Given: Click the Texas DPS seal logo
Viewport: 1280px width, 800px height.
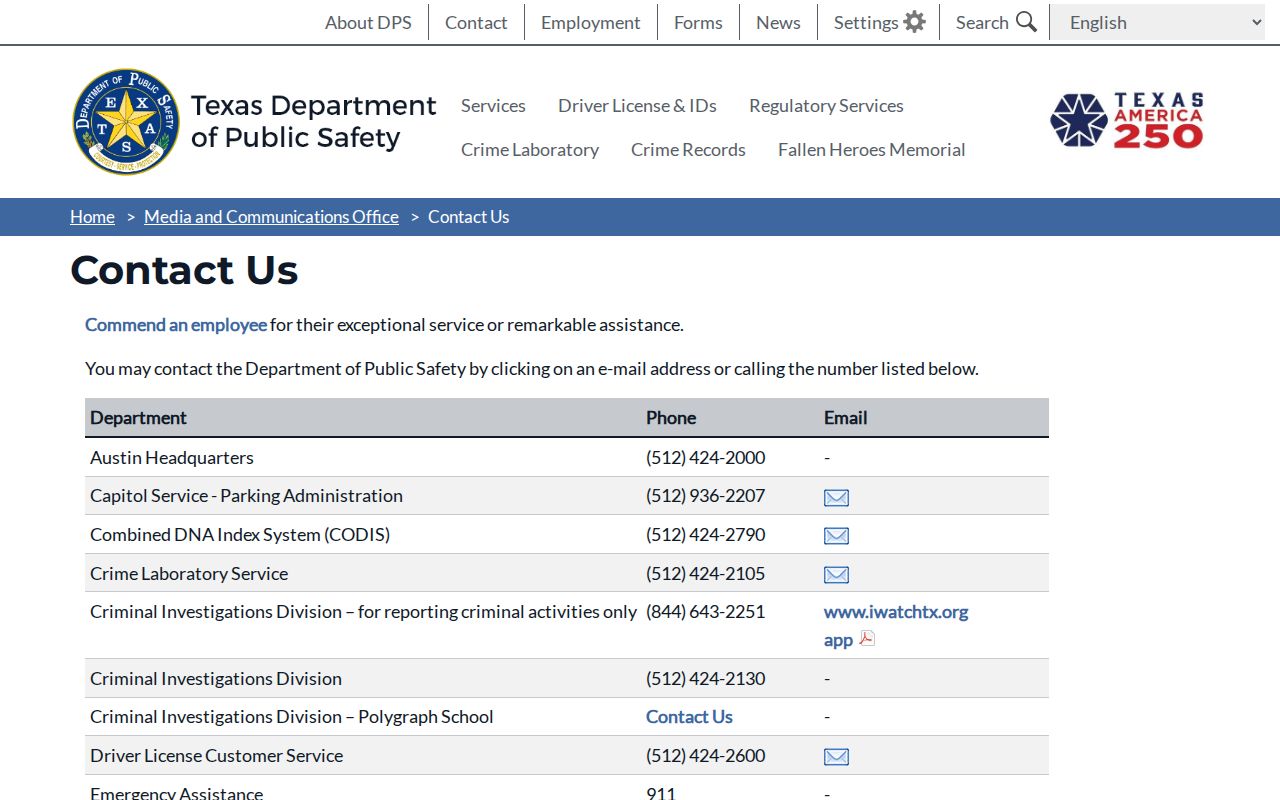Looking at the screenshot, I should (x=126, y=121).
